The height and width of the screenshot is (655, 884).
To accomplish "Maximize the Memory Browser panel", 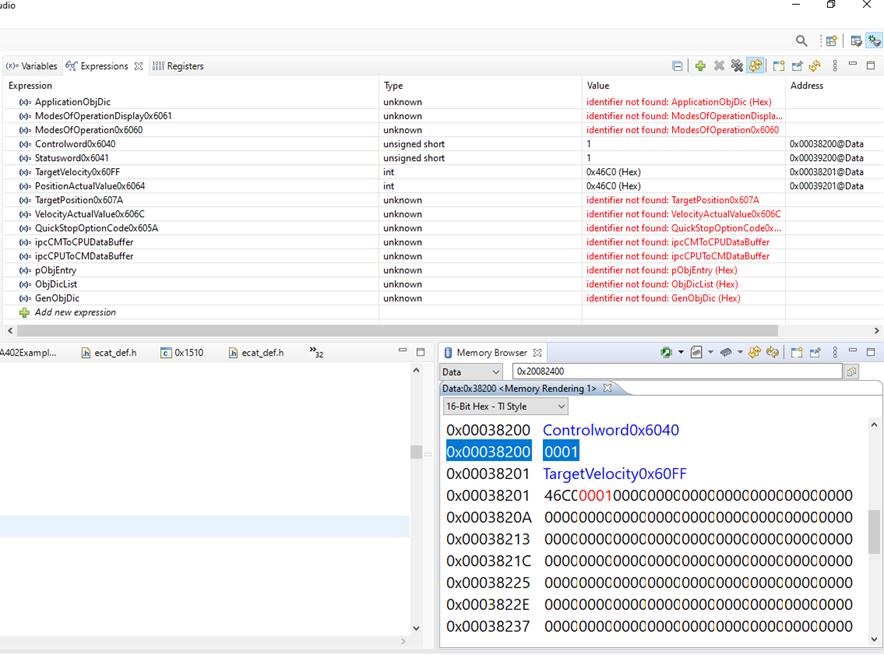I will (871, 352).
